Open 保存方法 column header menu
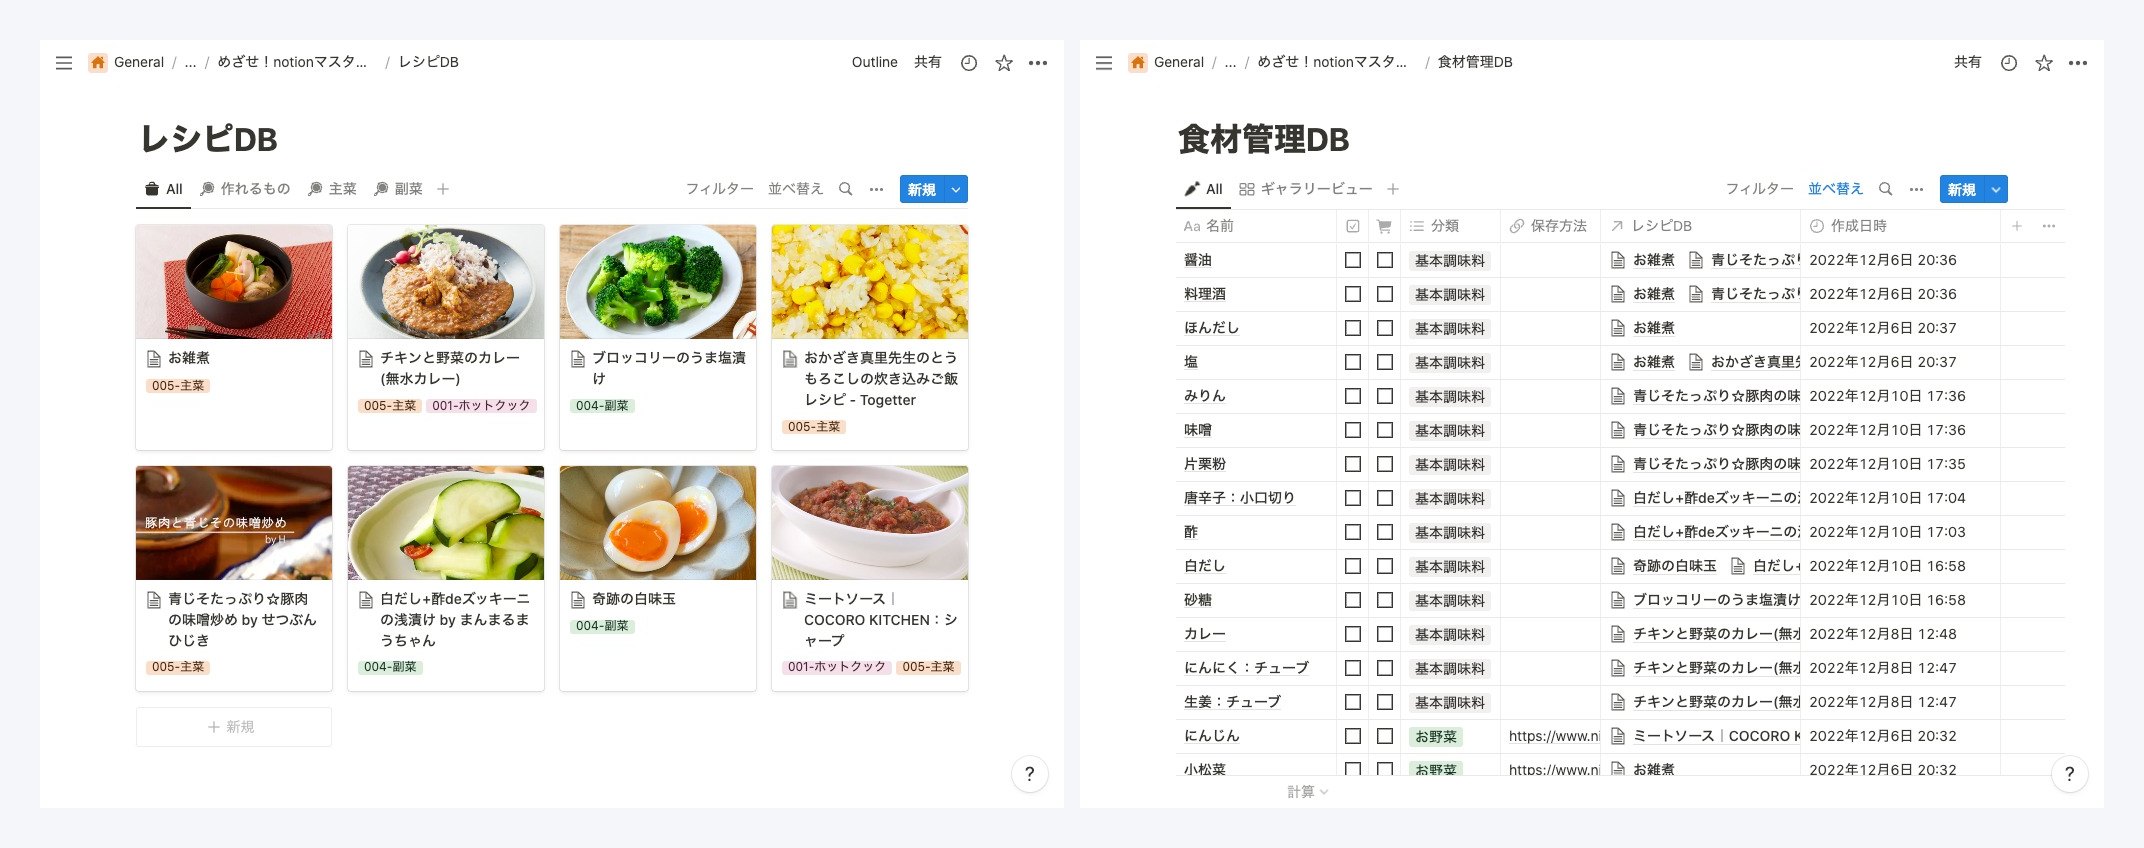The height and width of the screenshot is (848, 2144). coord(1550,226)
